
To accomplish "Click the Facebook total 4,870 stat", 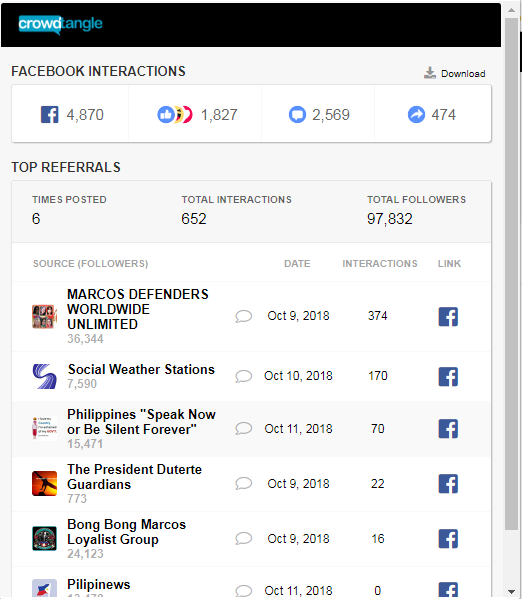I will click(x=72, y=115).
